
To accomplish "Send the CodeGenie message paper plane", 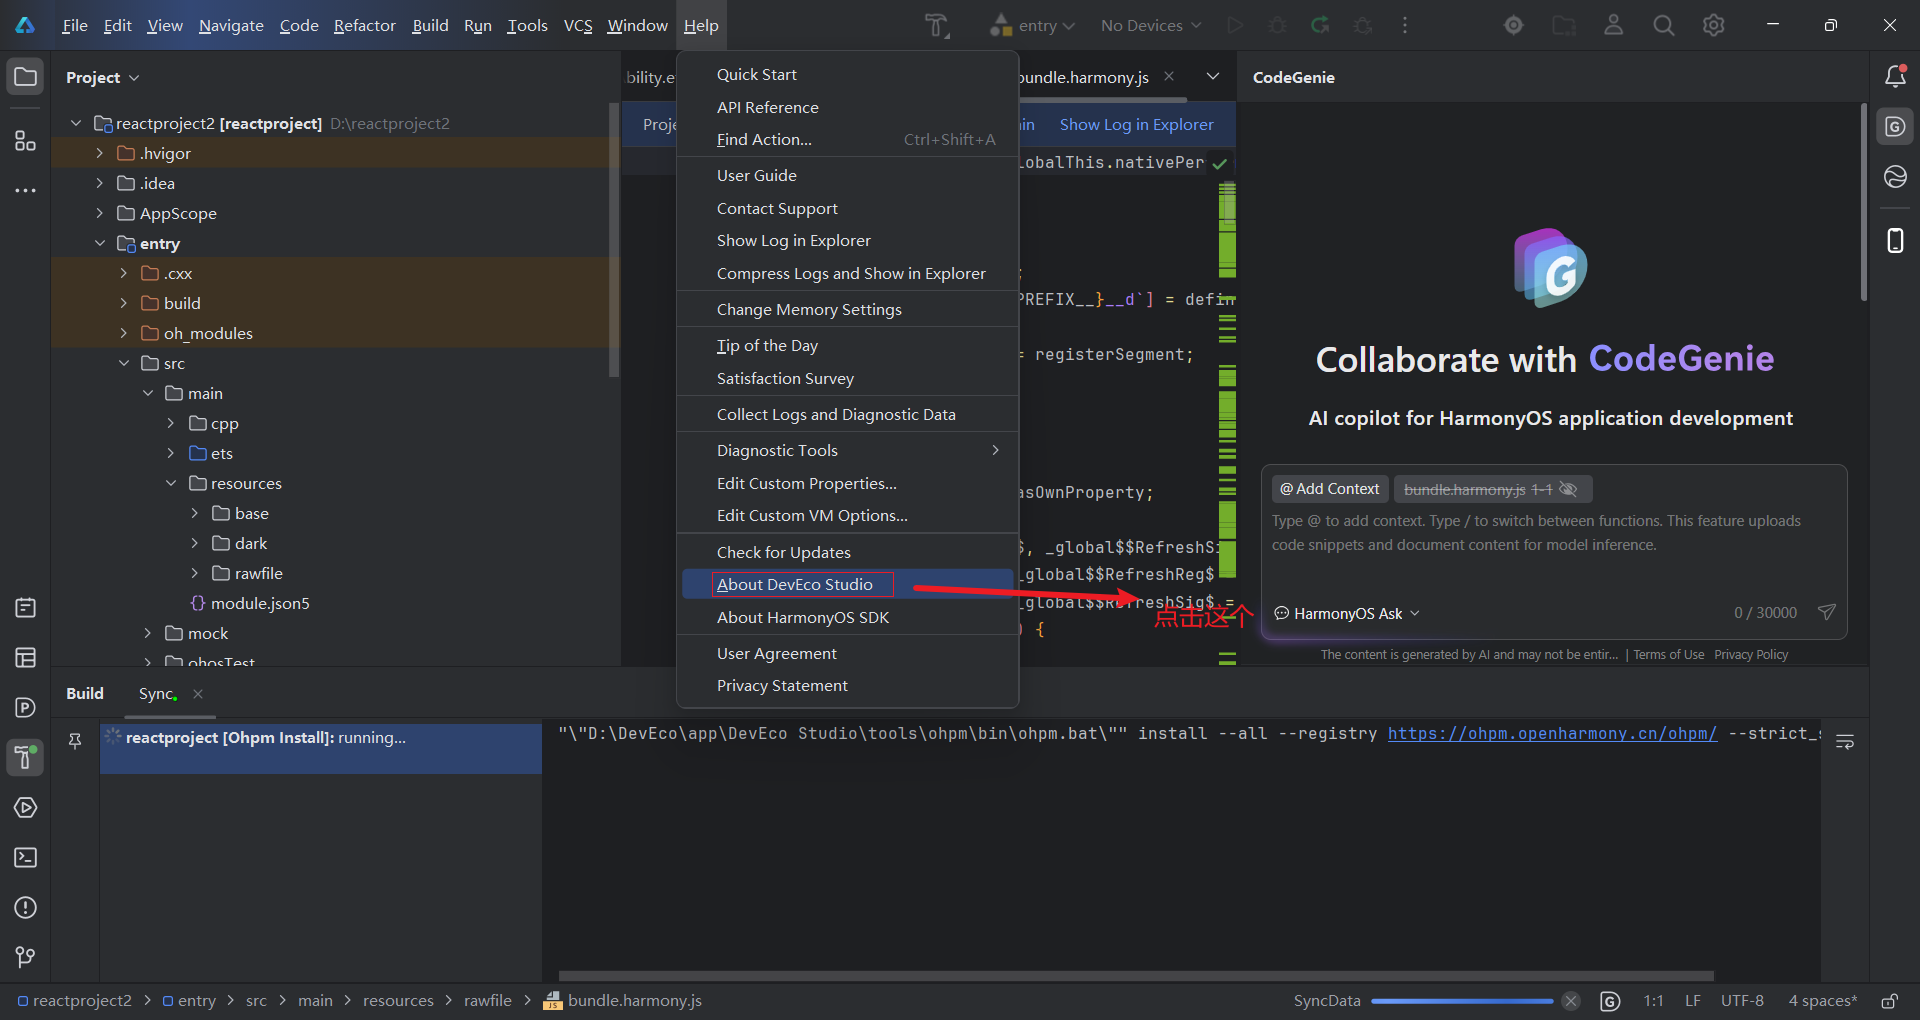I will pyautogui.click(x=1826, y=612).
